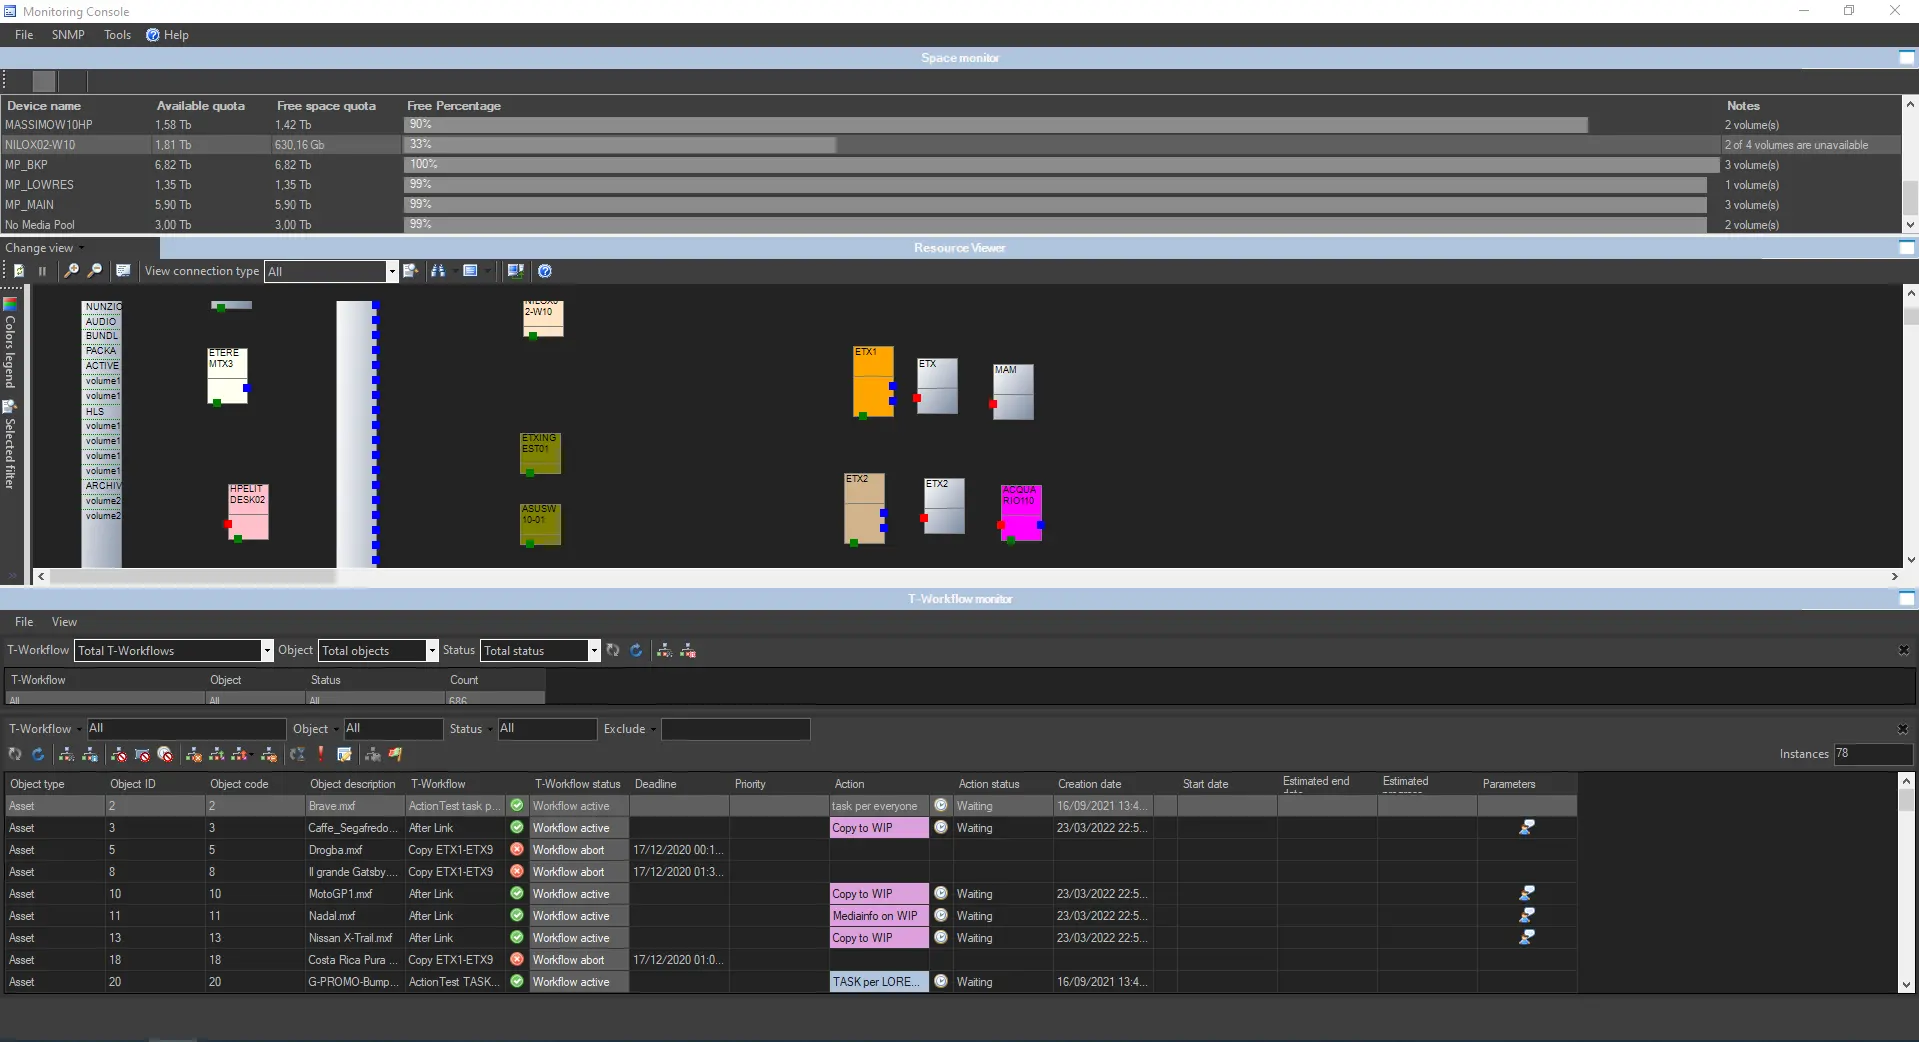Click the pause icon in Resource Viewer toolbar
The width and height of the screenshot is (1919, 1042).
(x=42, y=271)
